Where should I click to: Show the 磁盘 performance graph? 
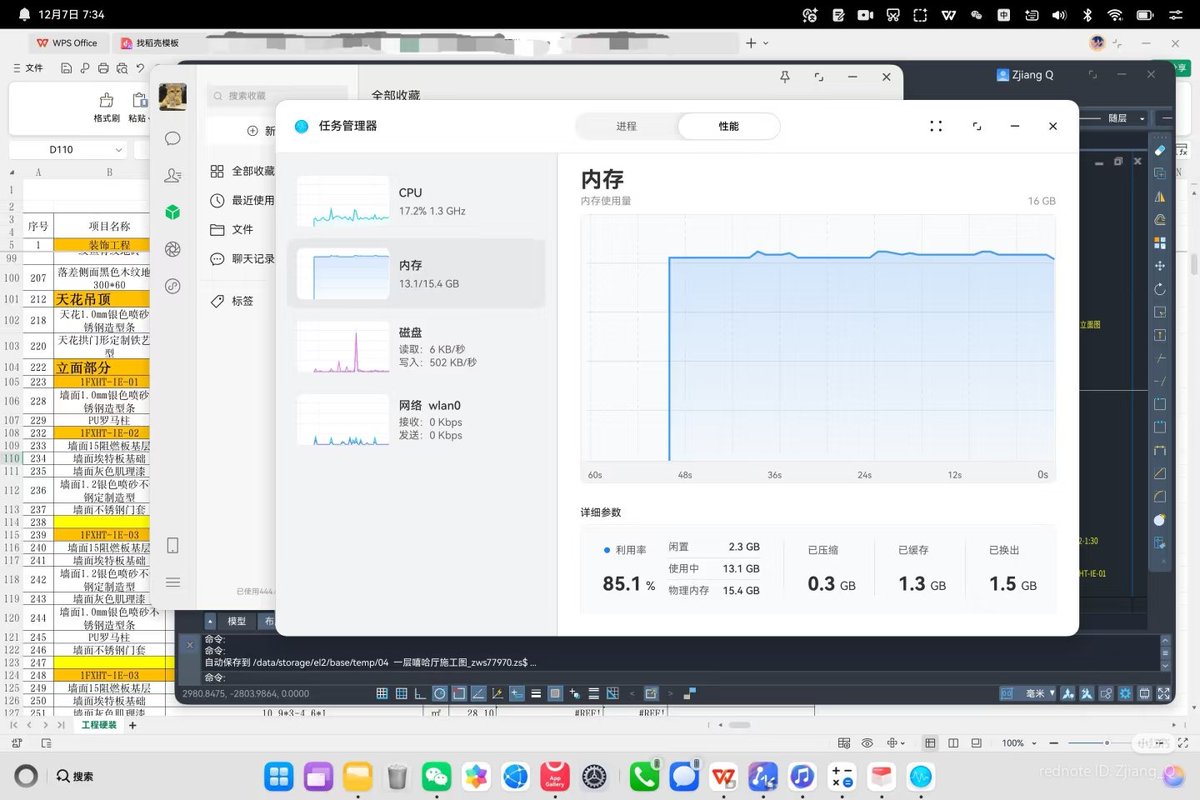(x=416, y=346)
